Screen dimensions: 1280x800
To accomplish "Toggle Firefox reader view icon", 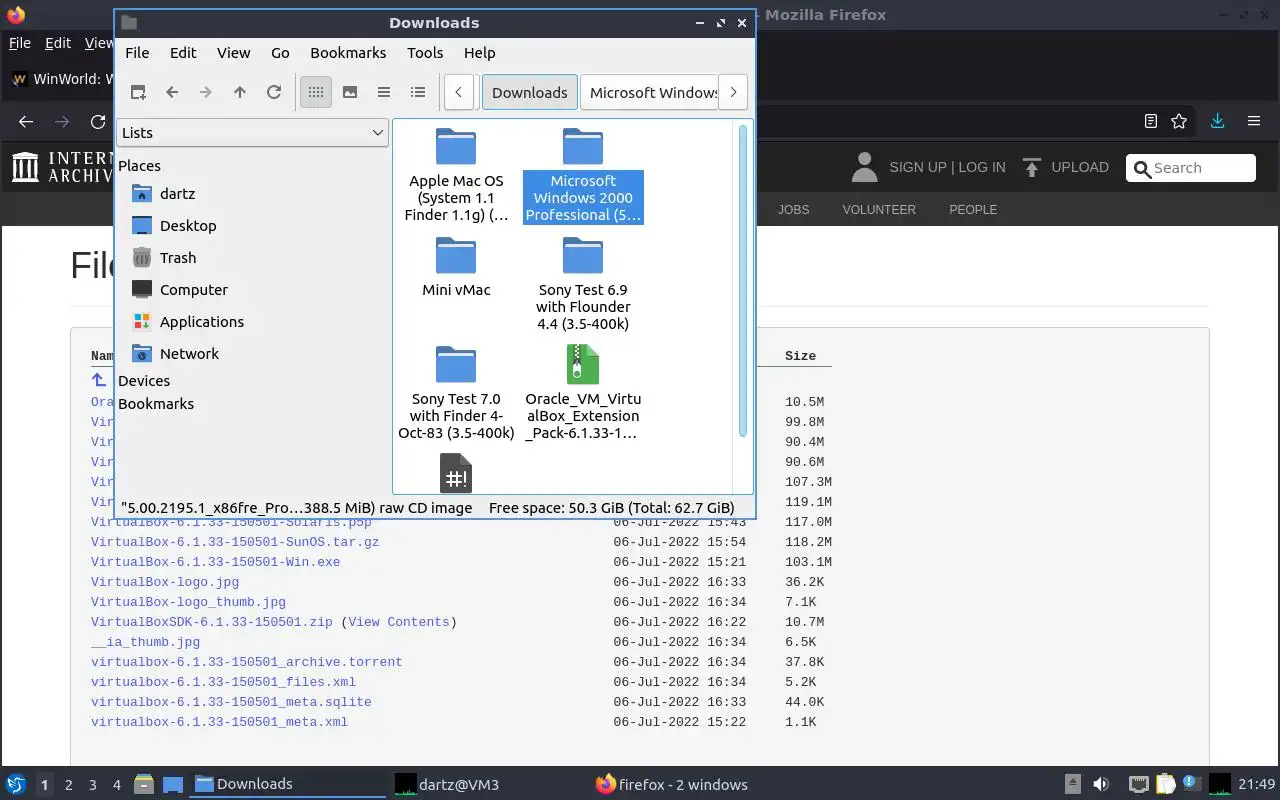I will (x=1151, y=121).
